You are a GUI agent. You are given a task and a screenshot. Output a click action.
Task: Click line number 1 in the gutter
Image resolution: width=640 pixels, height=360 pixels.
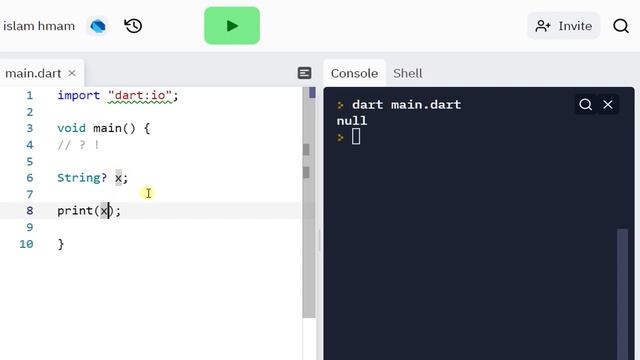[x=29, y=96]
